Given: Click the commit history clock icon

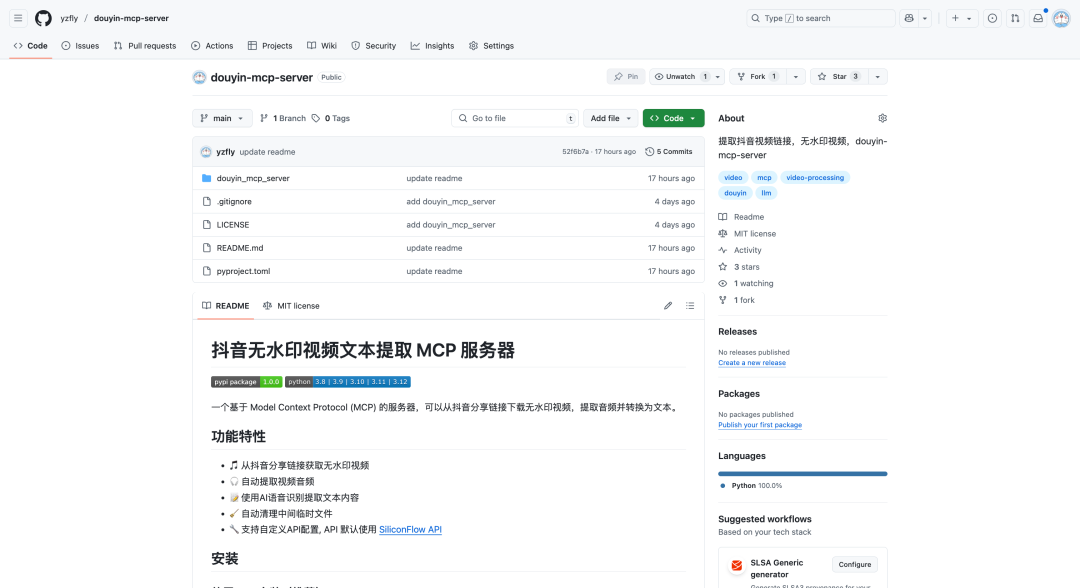Looking at the screenshot, I should pos(649,151).
